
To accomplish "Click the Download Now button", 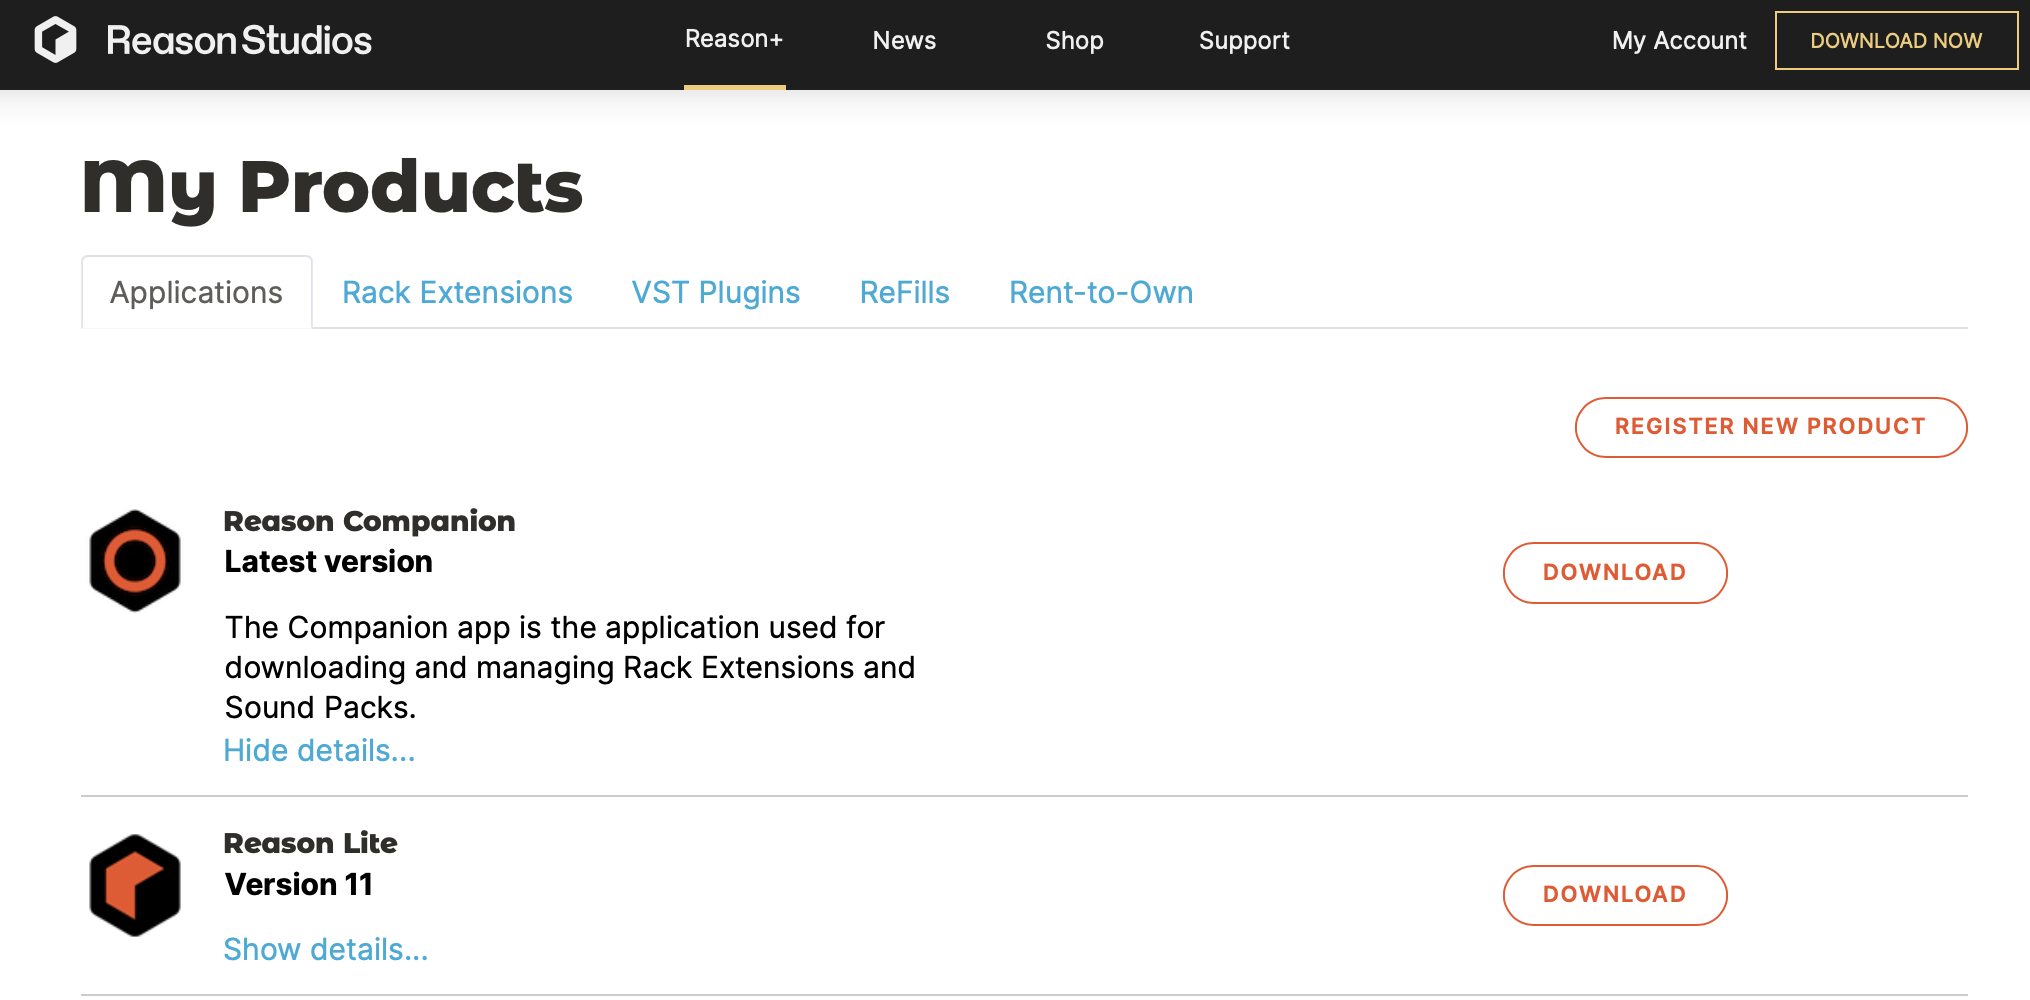I will [x=1896, y=41].
